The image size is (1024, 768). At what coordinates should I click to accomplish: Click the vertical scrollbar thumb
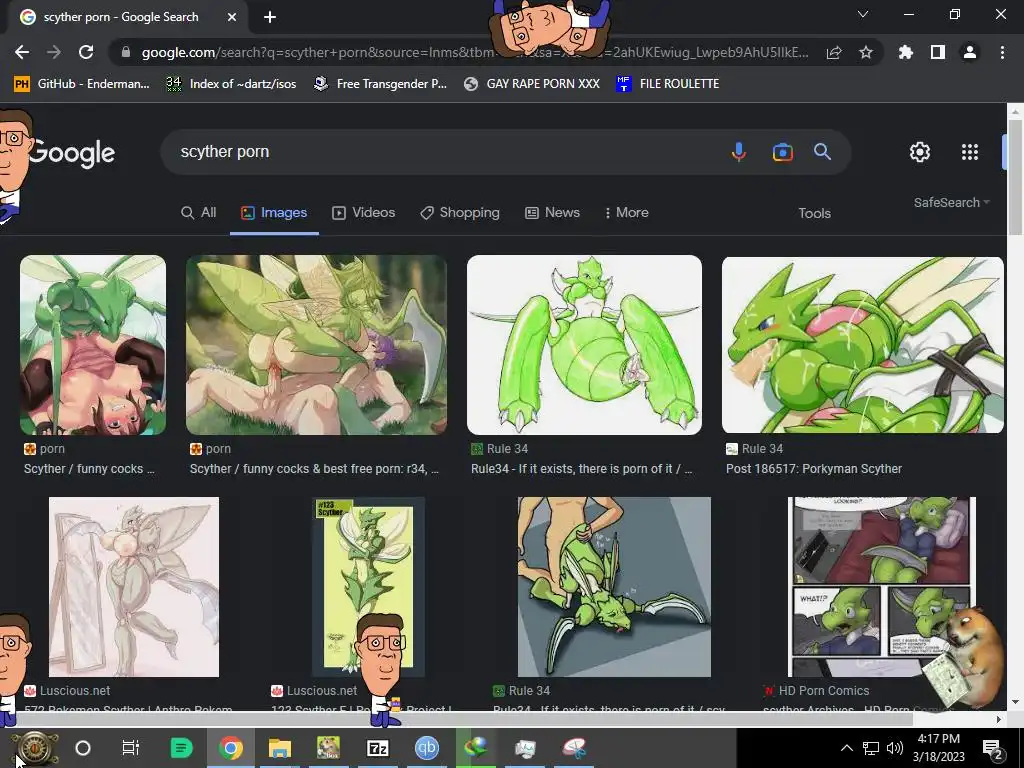coord(1015,178)
